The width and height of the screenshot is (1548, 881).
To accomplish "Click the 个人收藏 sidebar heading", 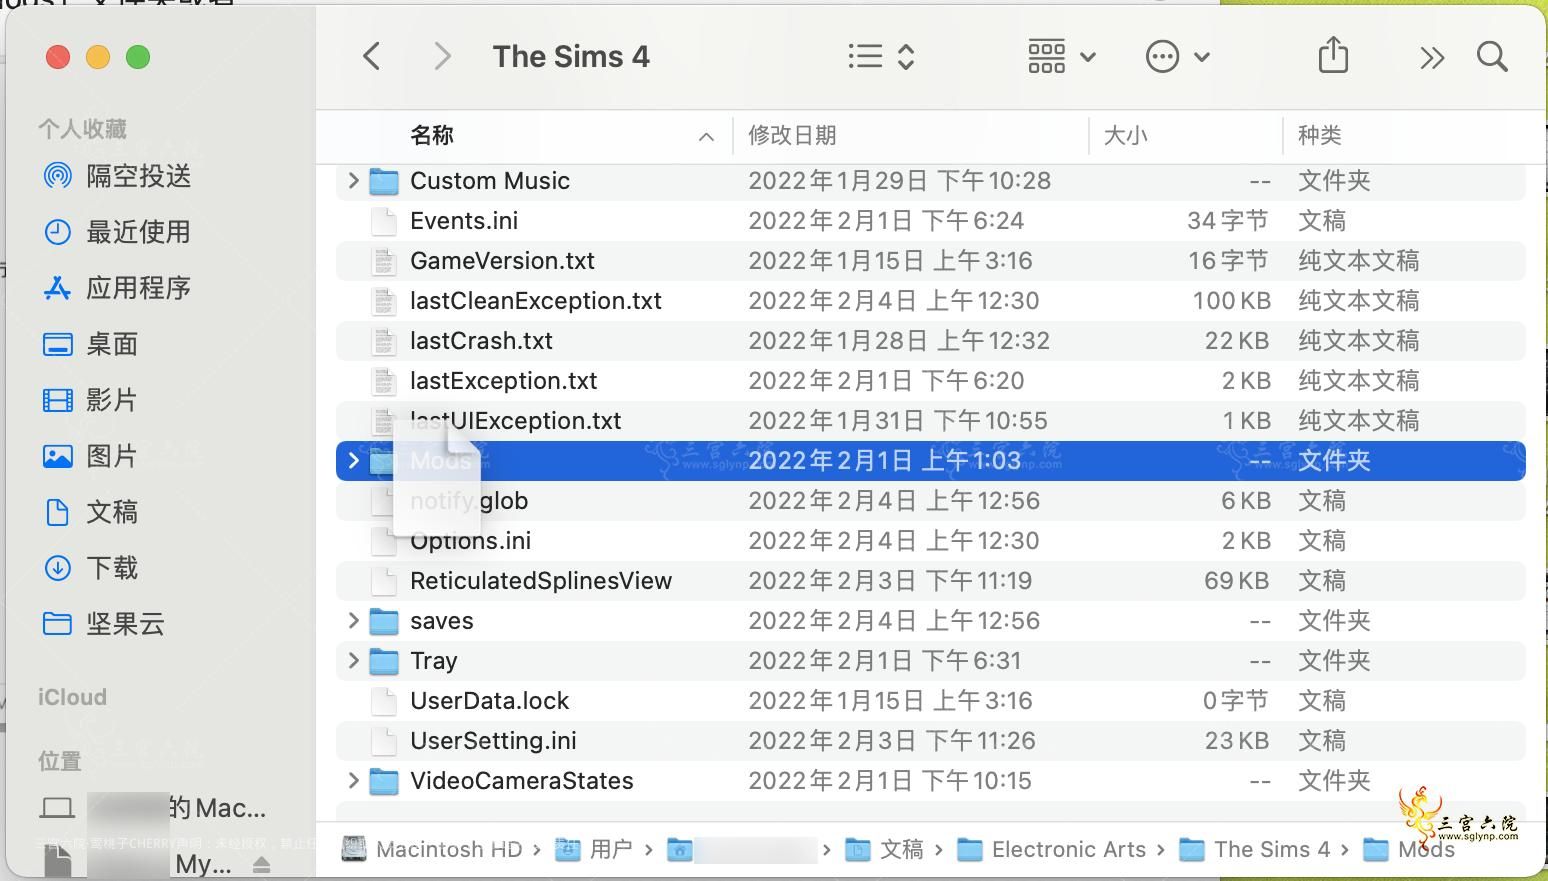I will (82, 129).
